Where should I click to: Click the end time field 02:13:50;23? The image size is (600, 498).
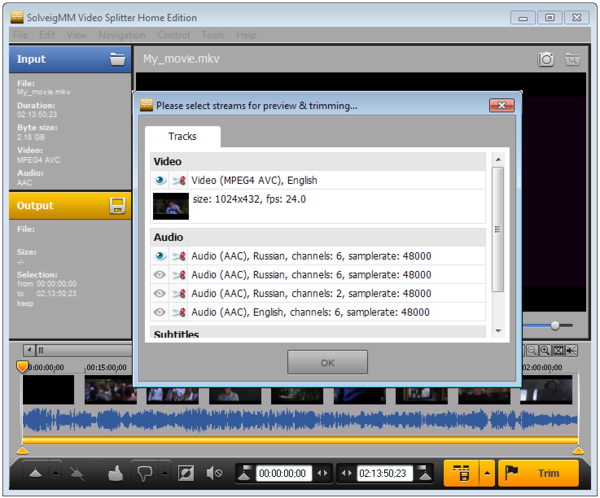[x=384, y=474]
